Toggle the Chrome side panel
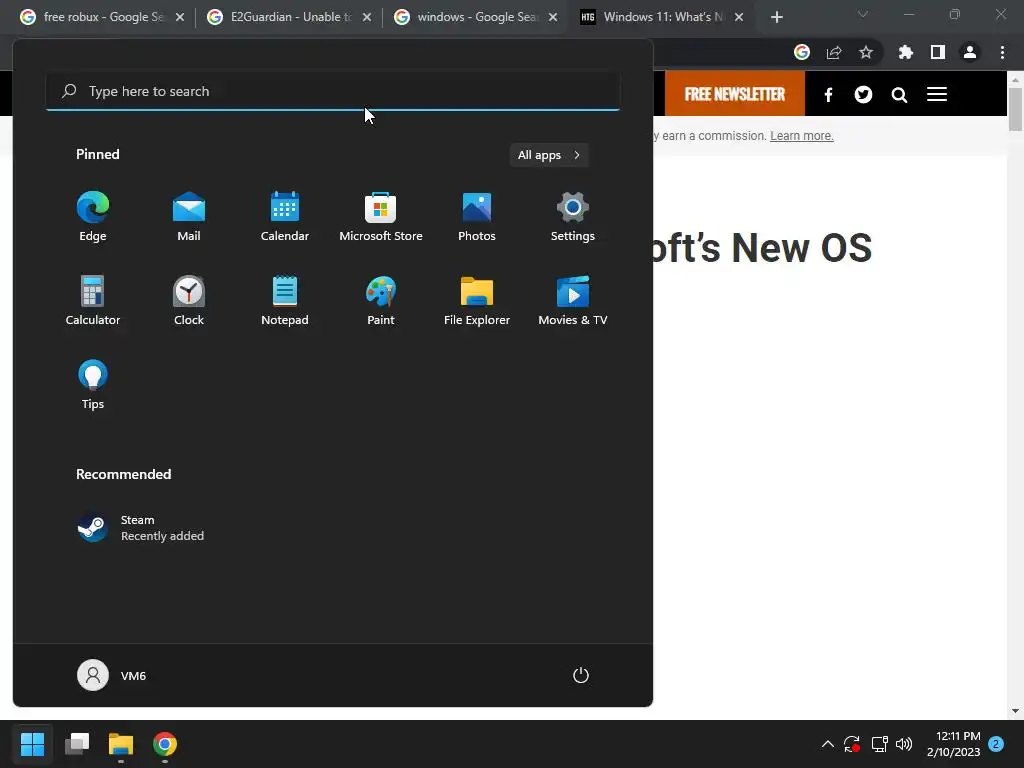1024x768 pixels. [x=938, y=52]
